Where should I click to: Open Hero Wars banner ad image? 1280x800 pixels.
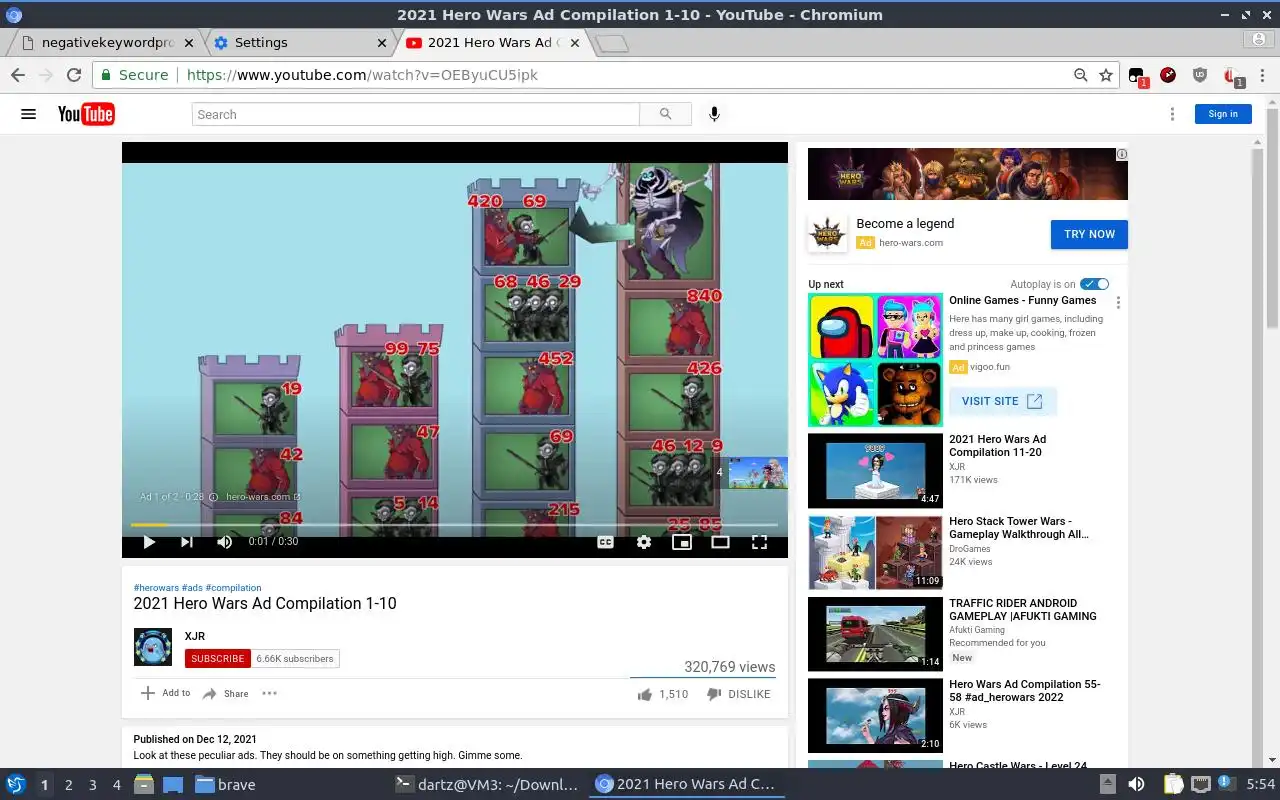[967, 174]
